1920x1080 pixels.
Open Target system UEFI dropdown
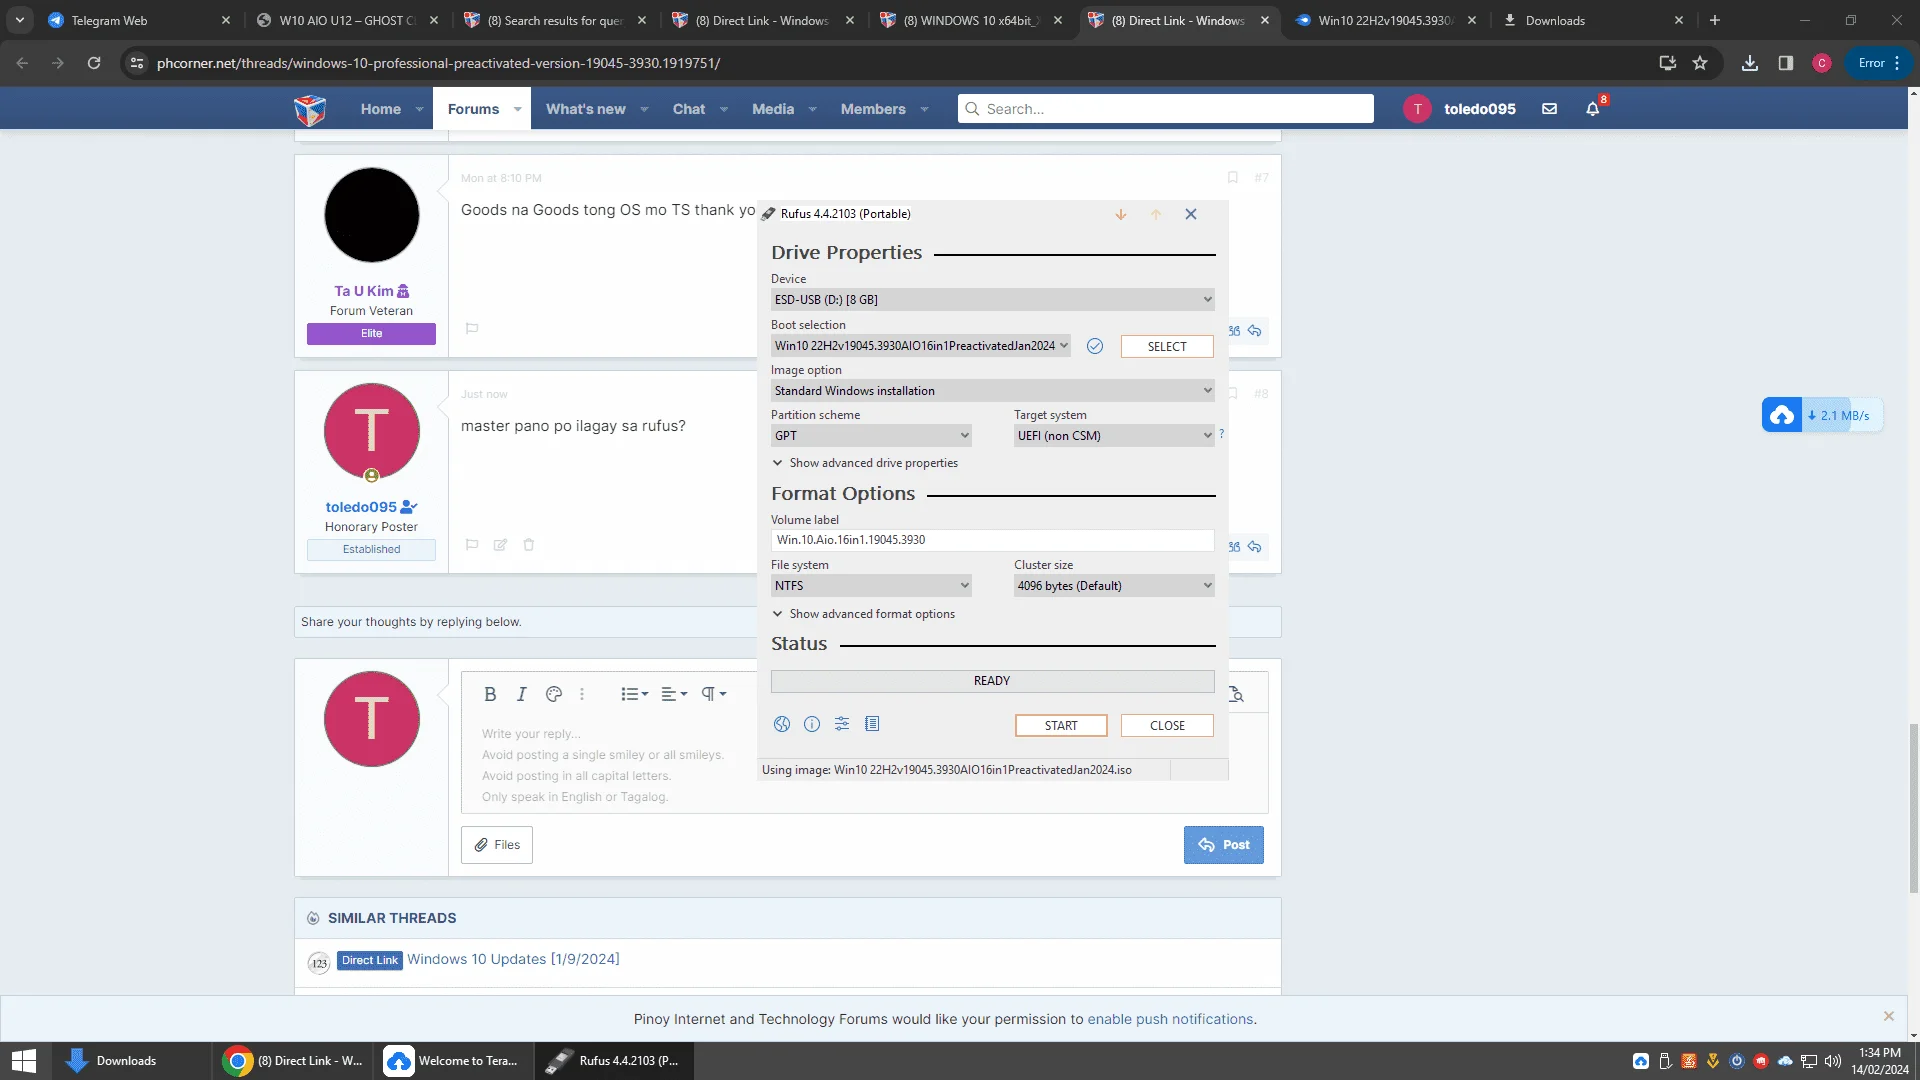click(1114, 436)
